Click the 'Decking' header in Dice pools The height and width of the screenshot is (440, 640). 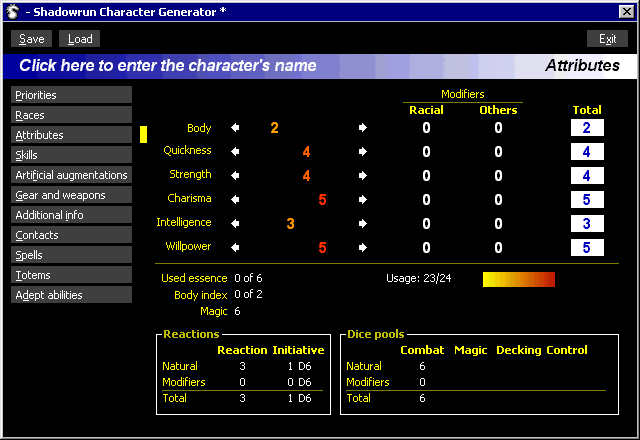[519, 350]
